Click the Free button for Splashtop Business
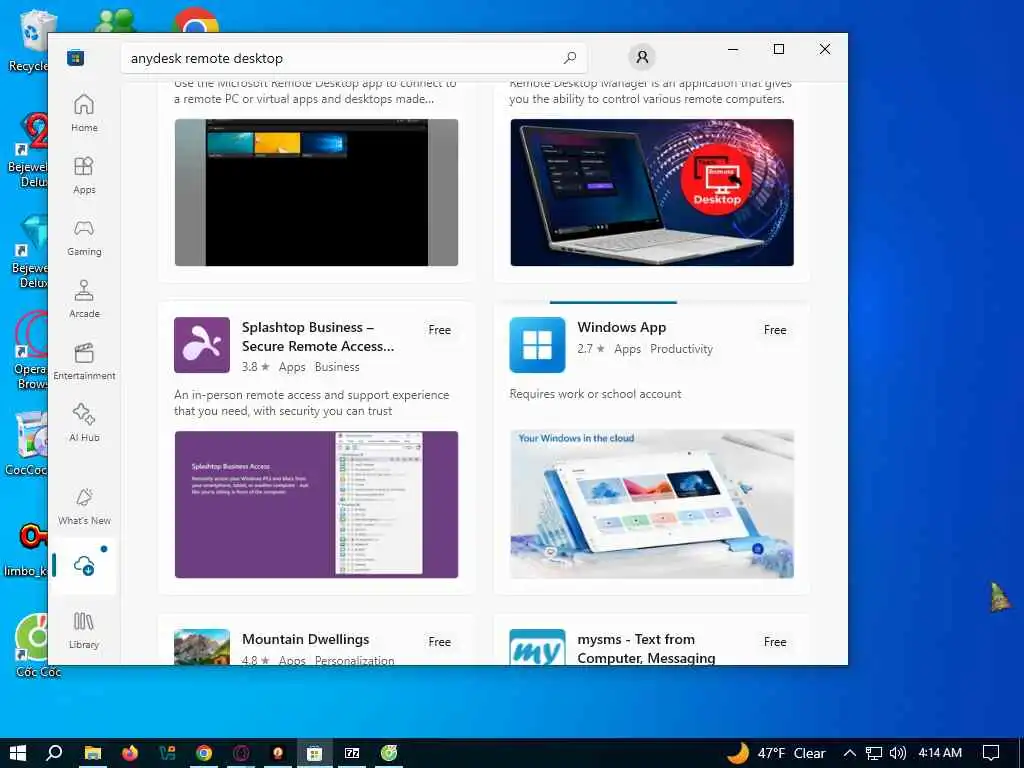This screenshot has height=768, width=1024. pos(440,330)
